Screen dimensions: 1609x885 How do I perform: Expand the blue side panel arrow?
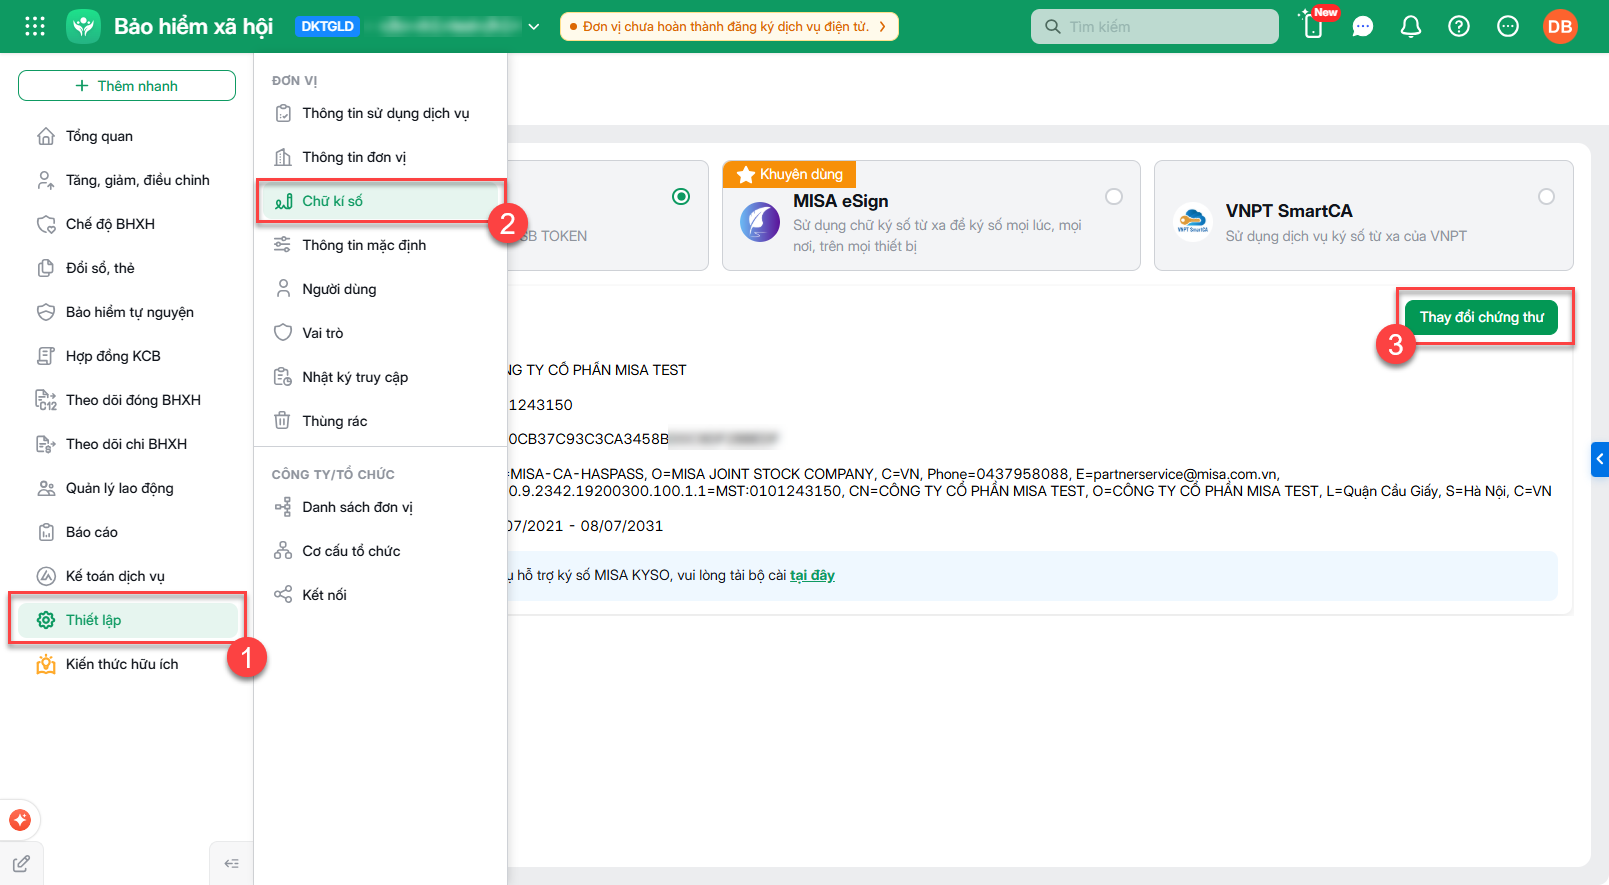click(x=1600, y=459)
